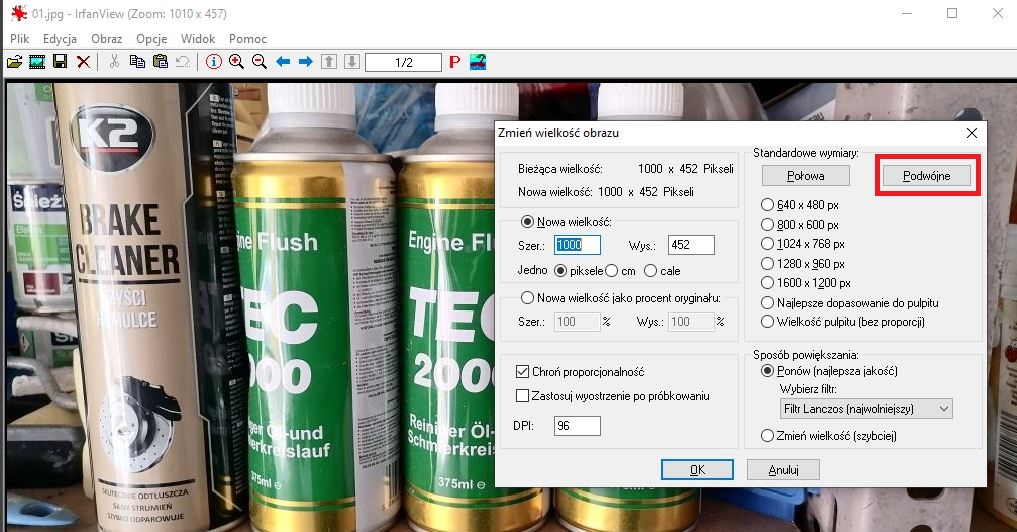This screenshot has width=1017, height=532.
Task: Open the Opcje menu
Action: click(x=152, y=39)
